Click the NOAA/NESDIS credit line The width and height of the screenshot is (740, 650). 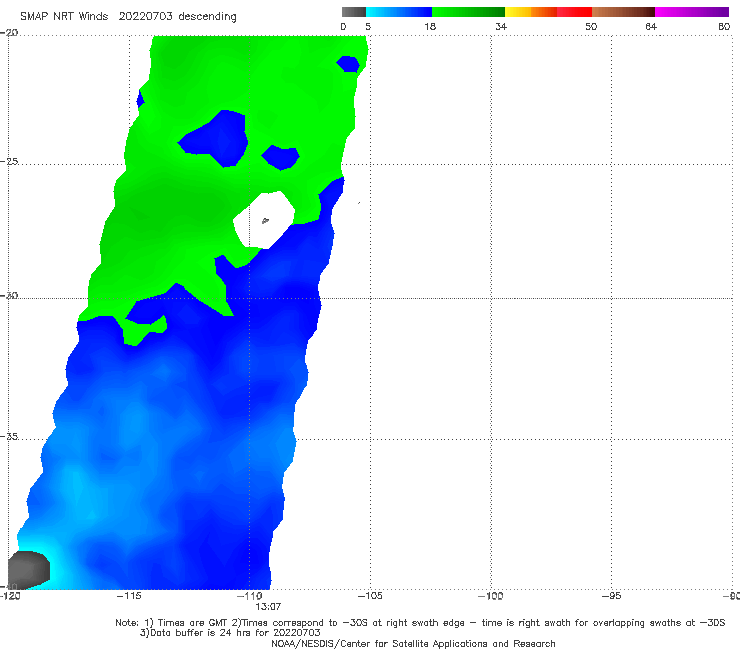[413, 644]
